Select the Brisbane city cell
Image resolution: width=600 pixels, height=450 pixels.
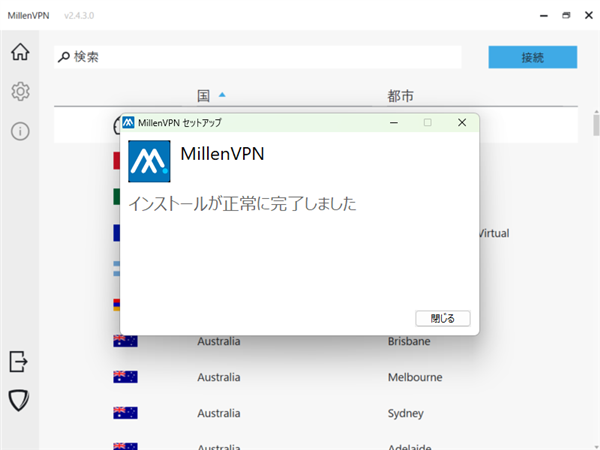click(409, 341)
